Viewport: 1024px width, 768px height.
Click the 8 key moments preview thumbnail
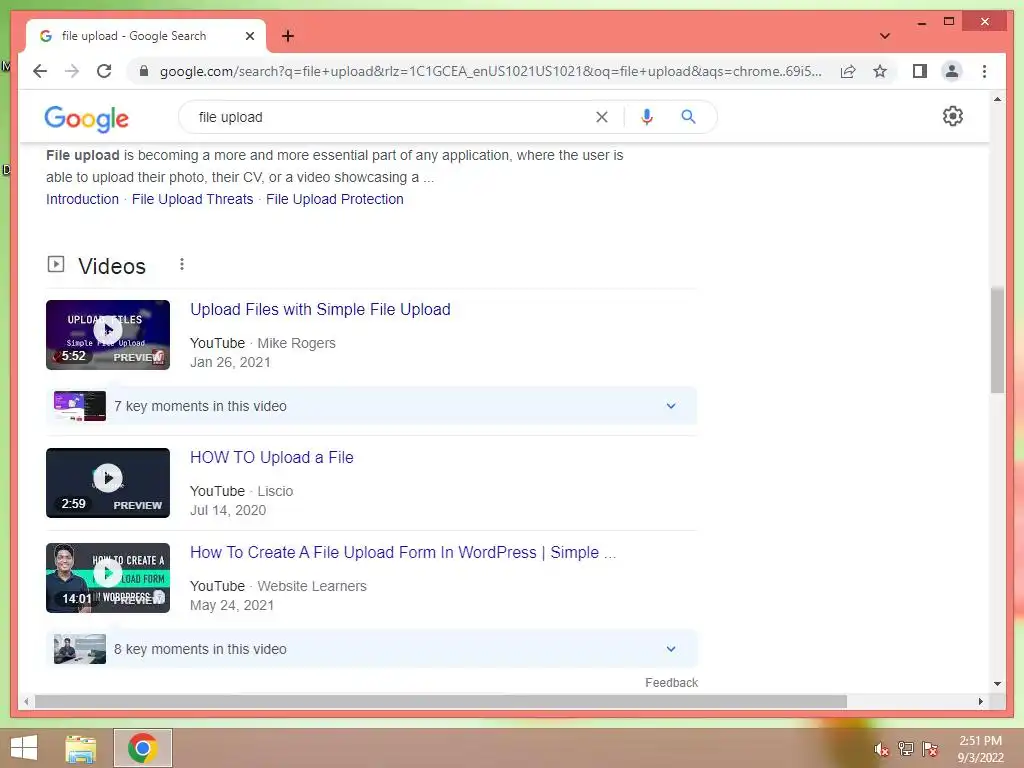click(x=80, y=649)
